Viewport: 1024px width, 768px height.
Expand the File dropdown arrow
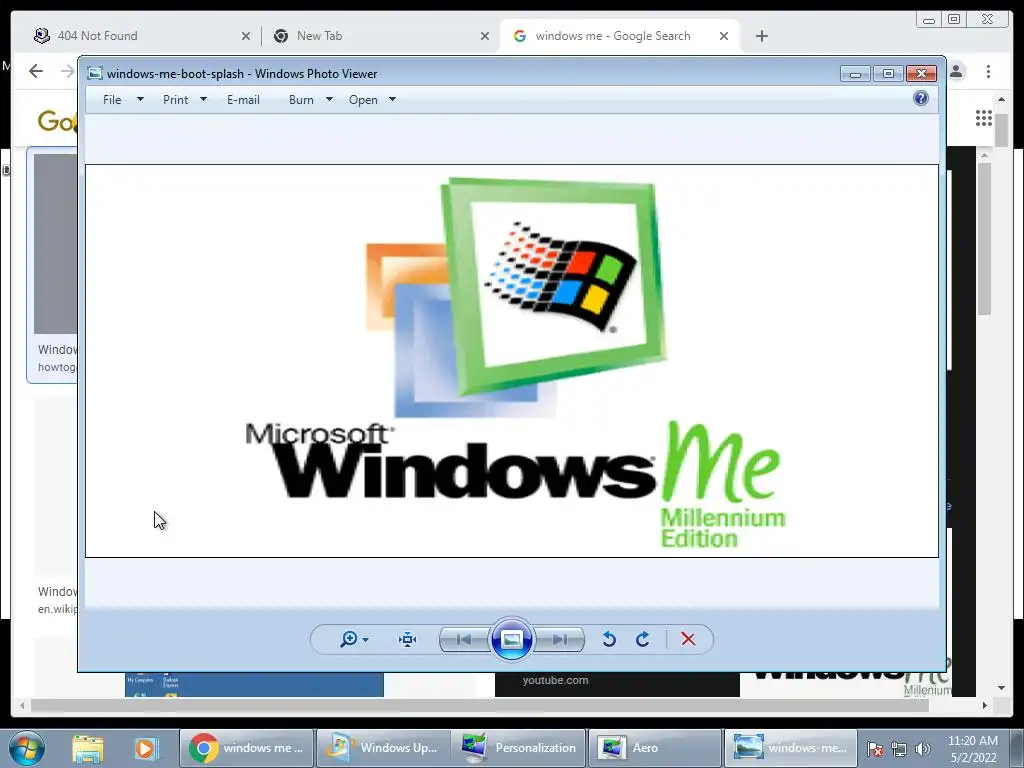[x=140, y=99]
